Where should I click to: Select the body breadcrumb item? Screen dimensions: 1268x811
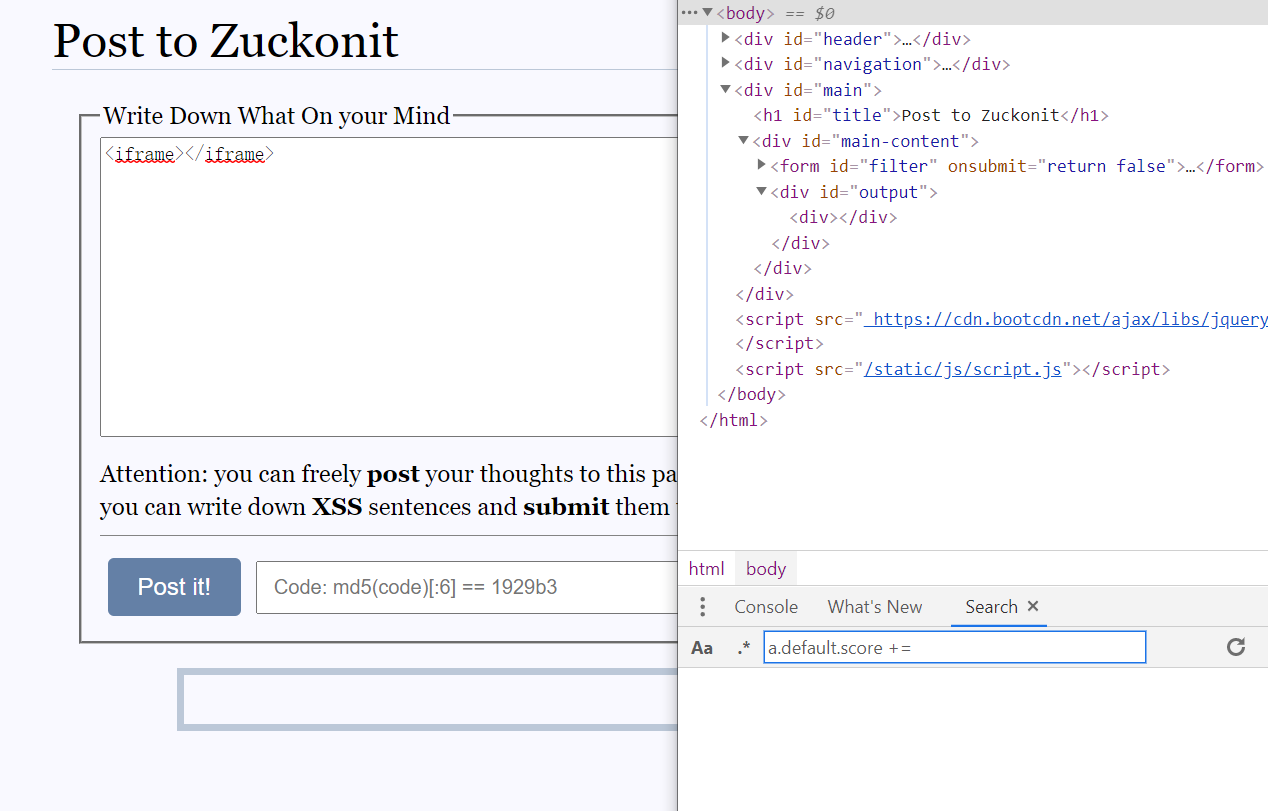coord(766,569)
